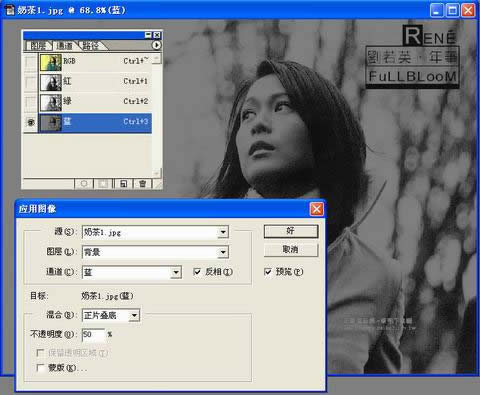Show the 红 channel visibility box
Screen dimensions: 480x395
31,82
